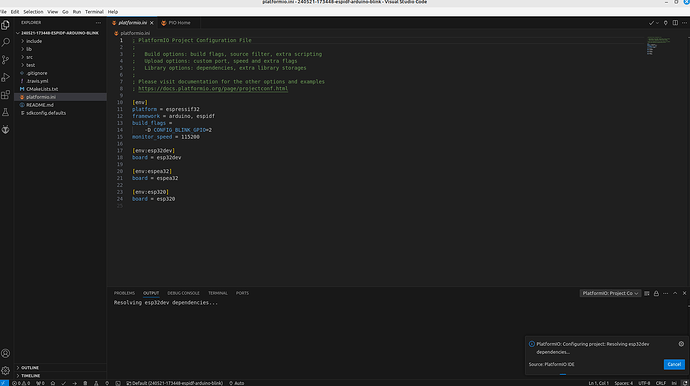Open the Manage gear in activity bar

[6, 371]
